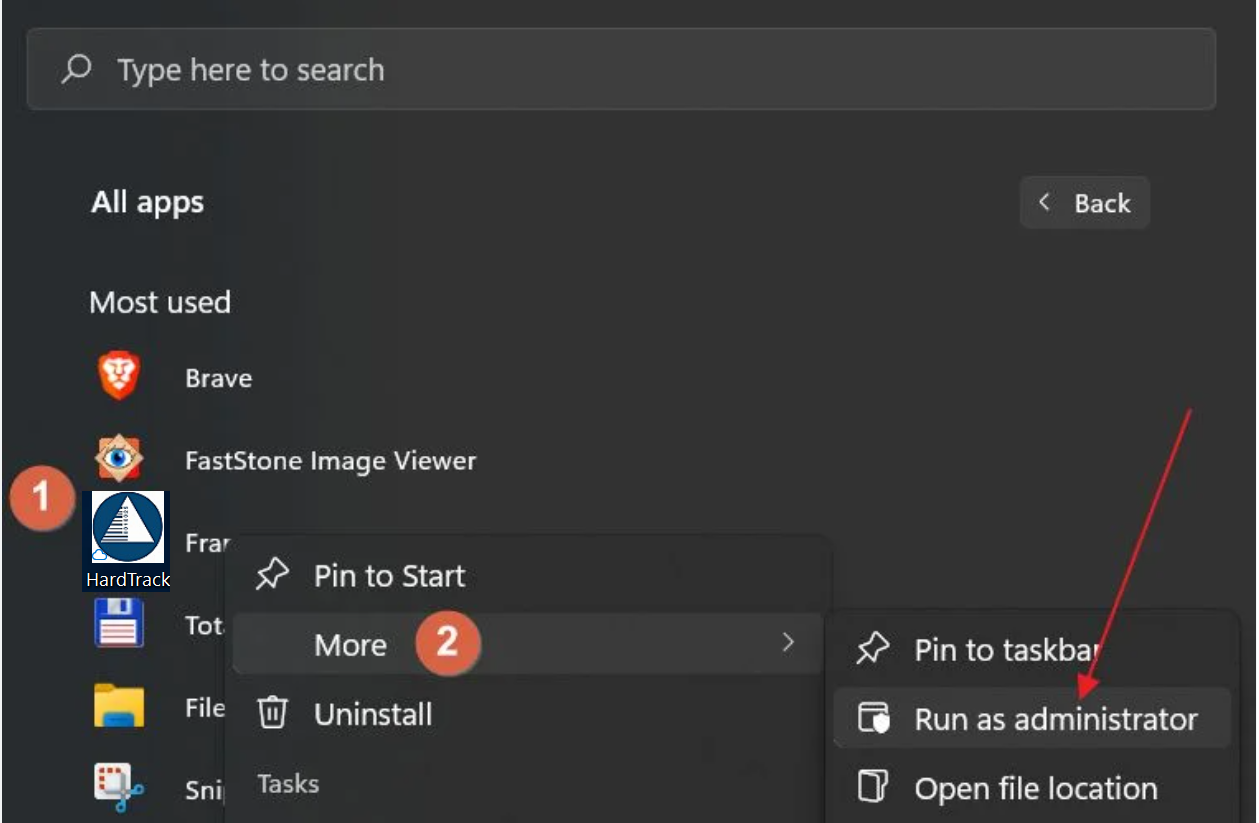The height and width of the screenshot is (823, 1259).
Task: Open the yellow File Explorer folder icon
Action: 119,706
